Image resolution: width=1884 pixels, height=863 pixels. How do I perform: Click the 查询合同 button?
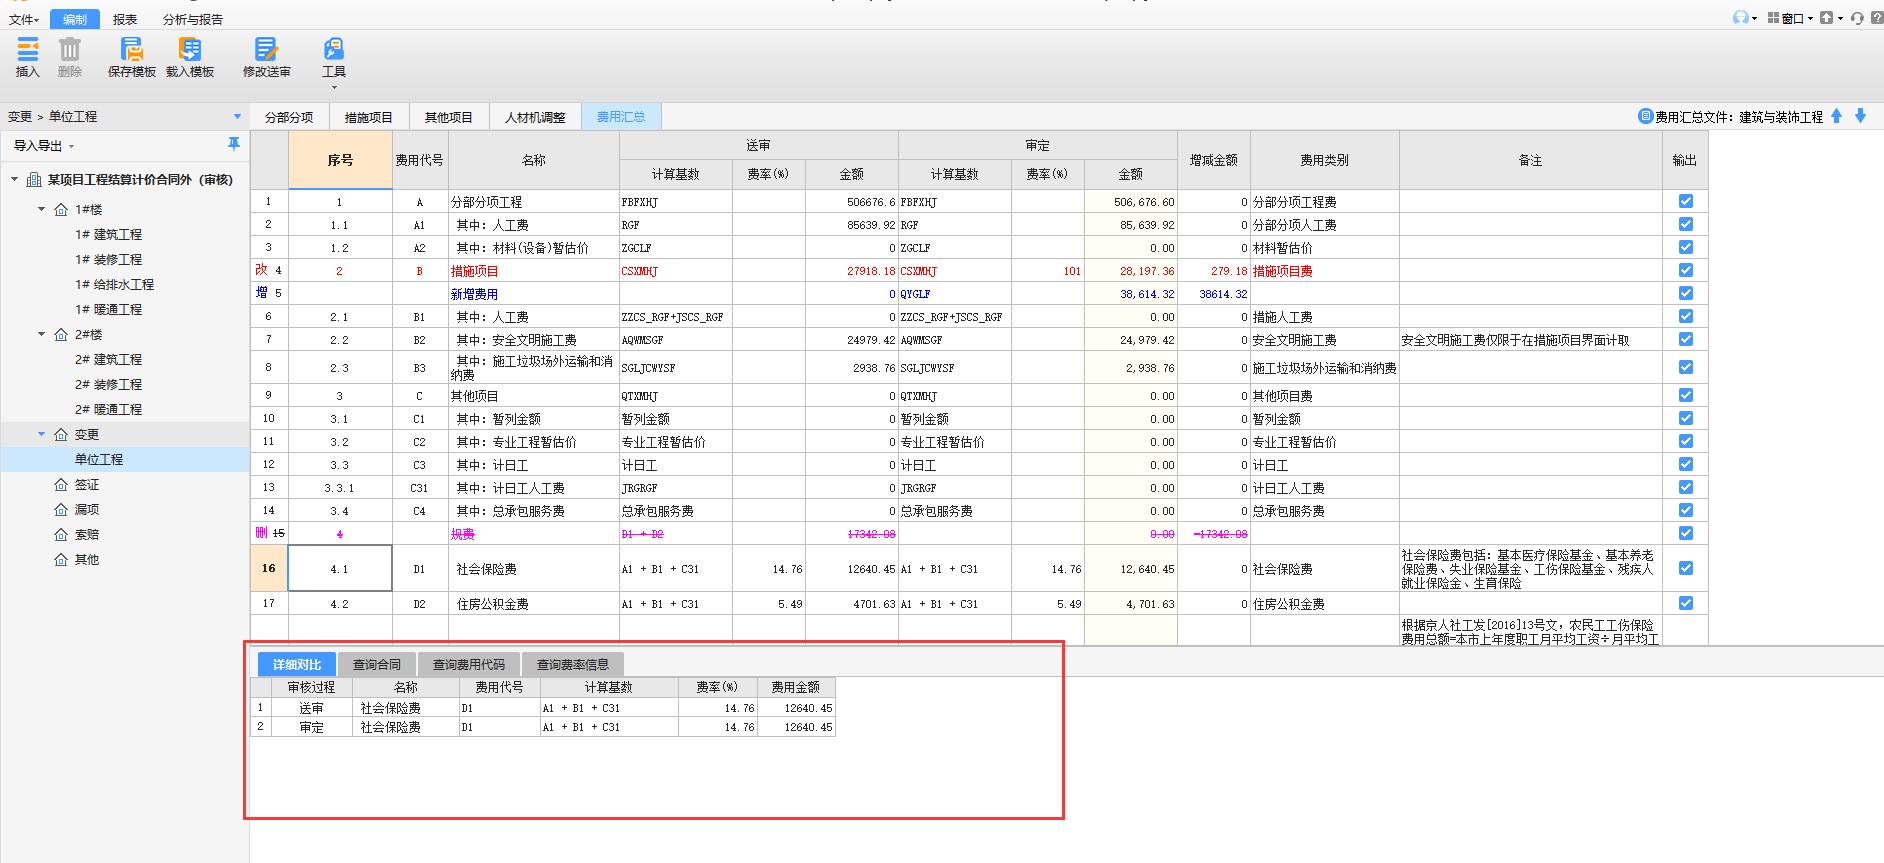point(376,664)
